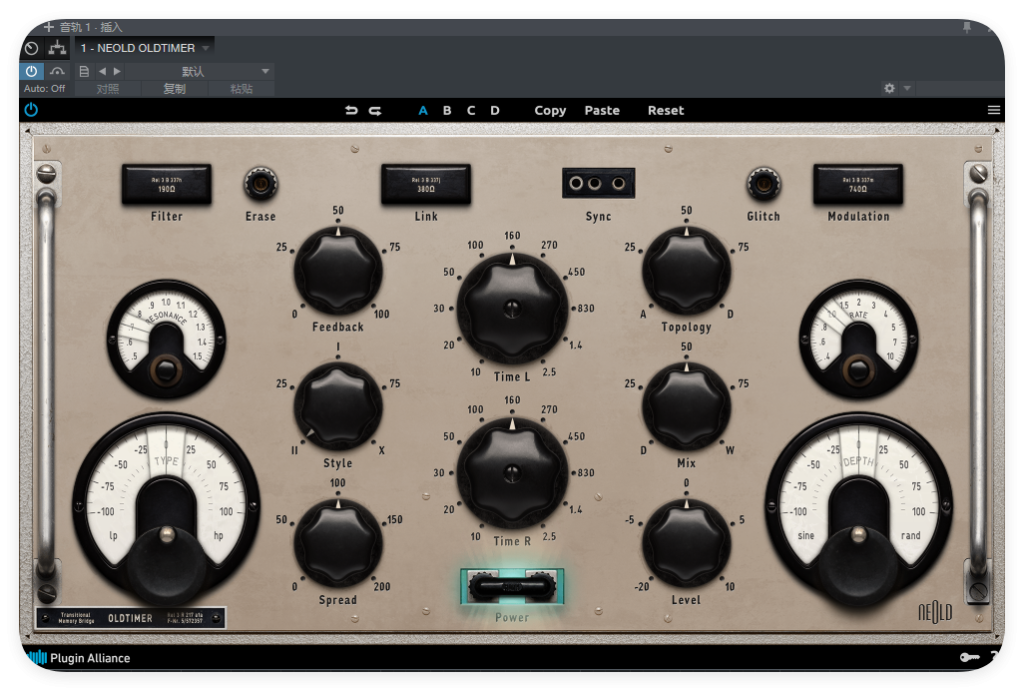1024x691 pixels.
Task: Click the plus icon beside 音轨 1
Action: tap(48, 27)
